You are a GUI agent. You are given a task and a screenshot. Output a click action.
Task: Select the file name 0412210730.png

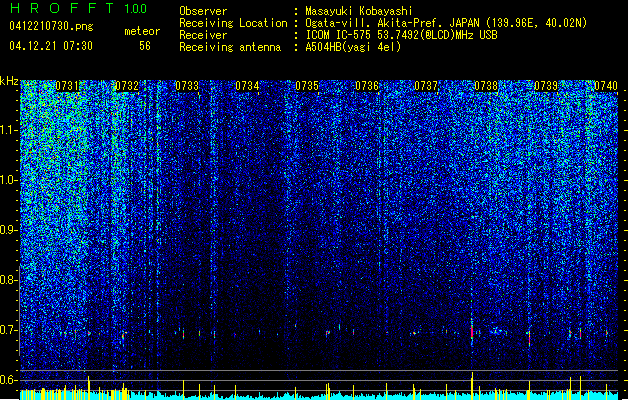tap(51, 26)
